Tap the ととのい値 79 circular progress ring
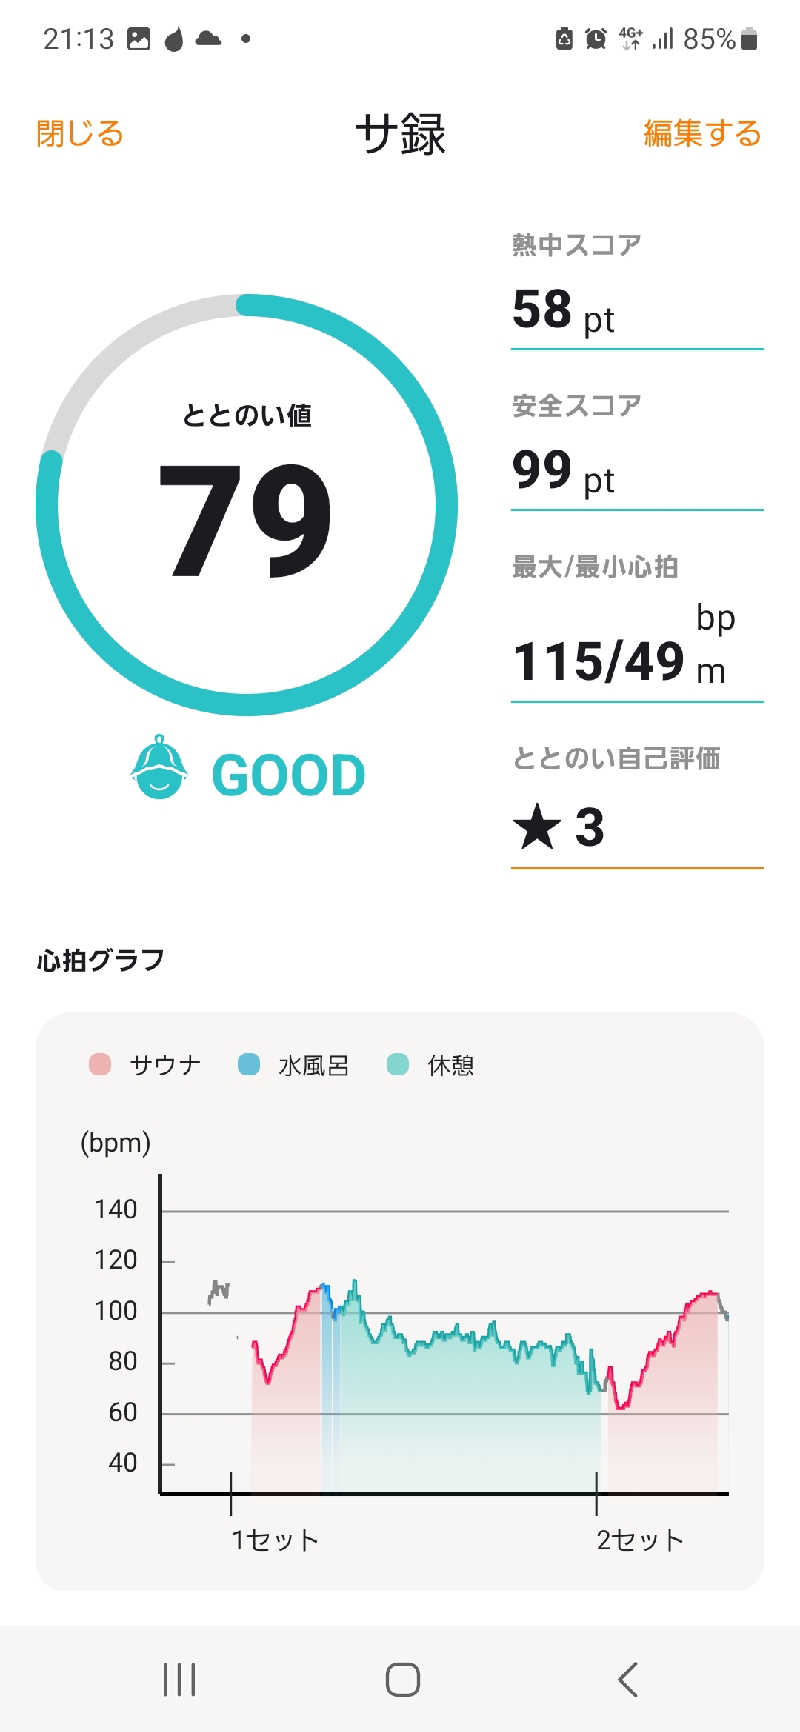 coord(247,505)
